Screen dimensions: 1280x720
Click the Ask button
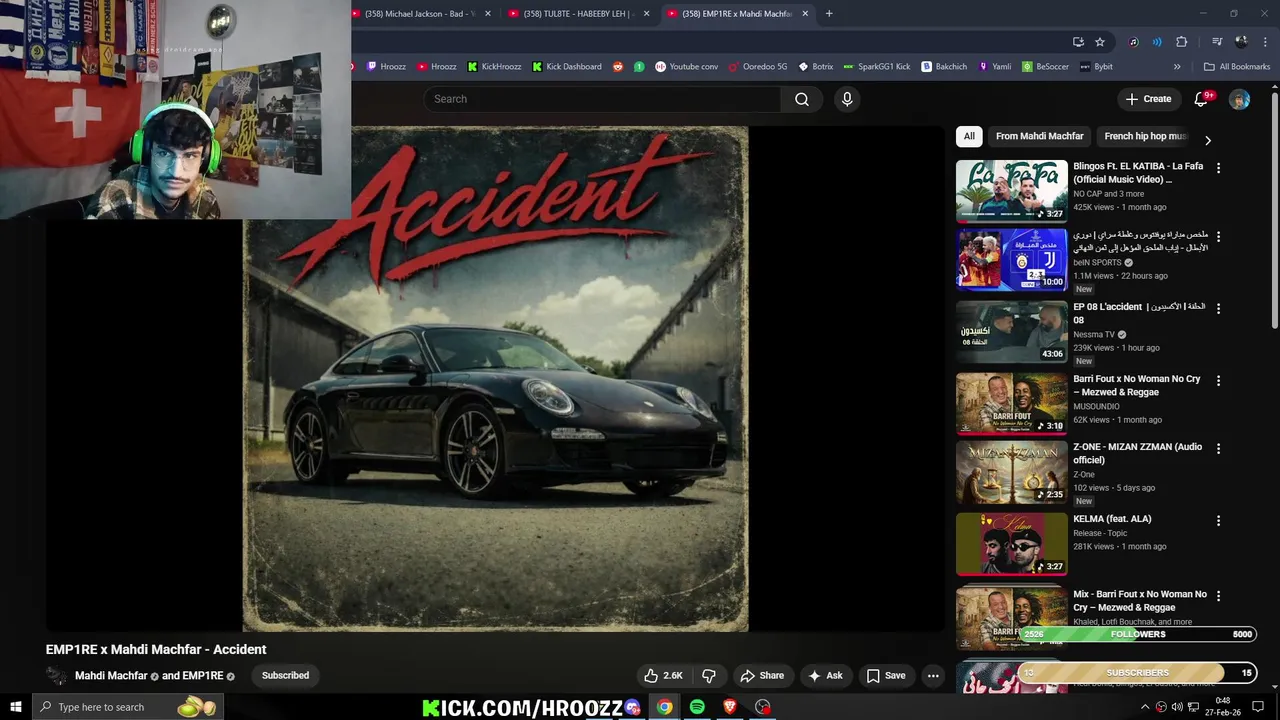(825, 676)
